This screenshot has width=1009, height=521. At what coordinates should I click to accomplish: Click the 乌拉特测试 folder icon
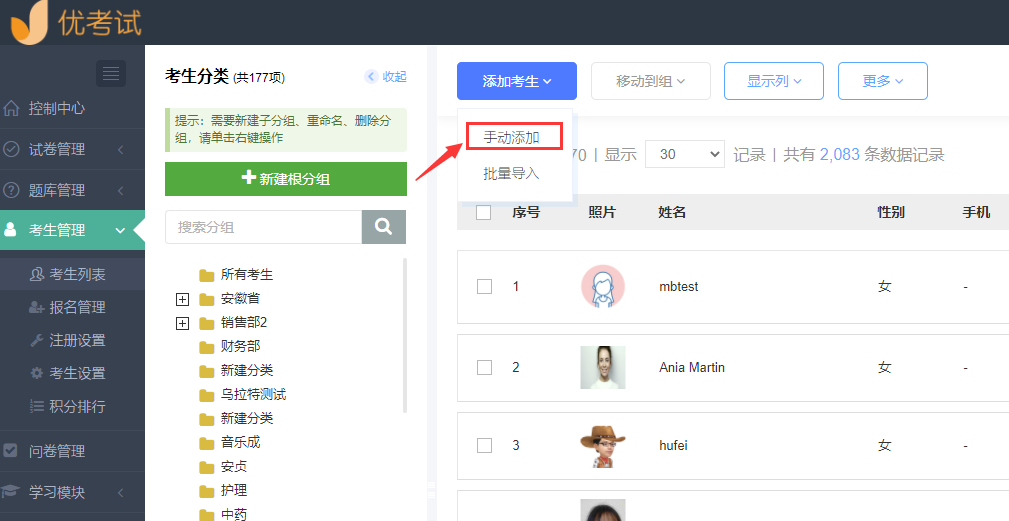(x=207, y=395)
